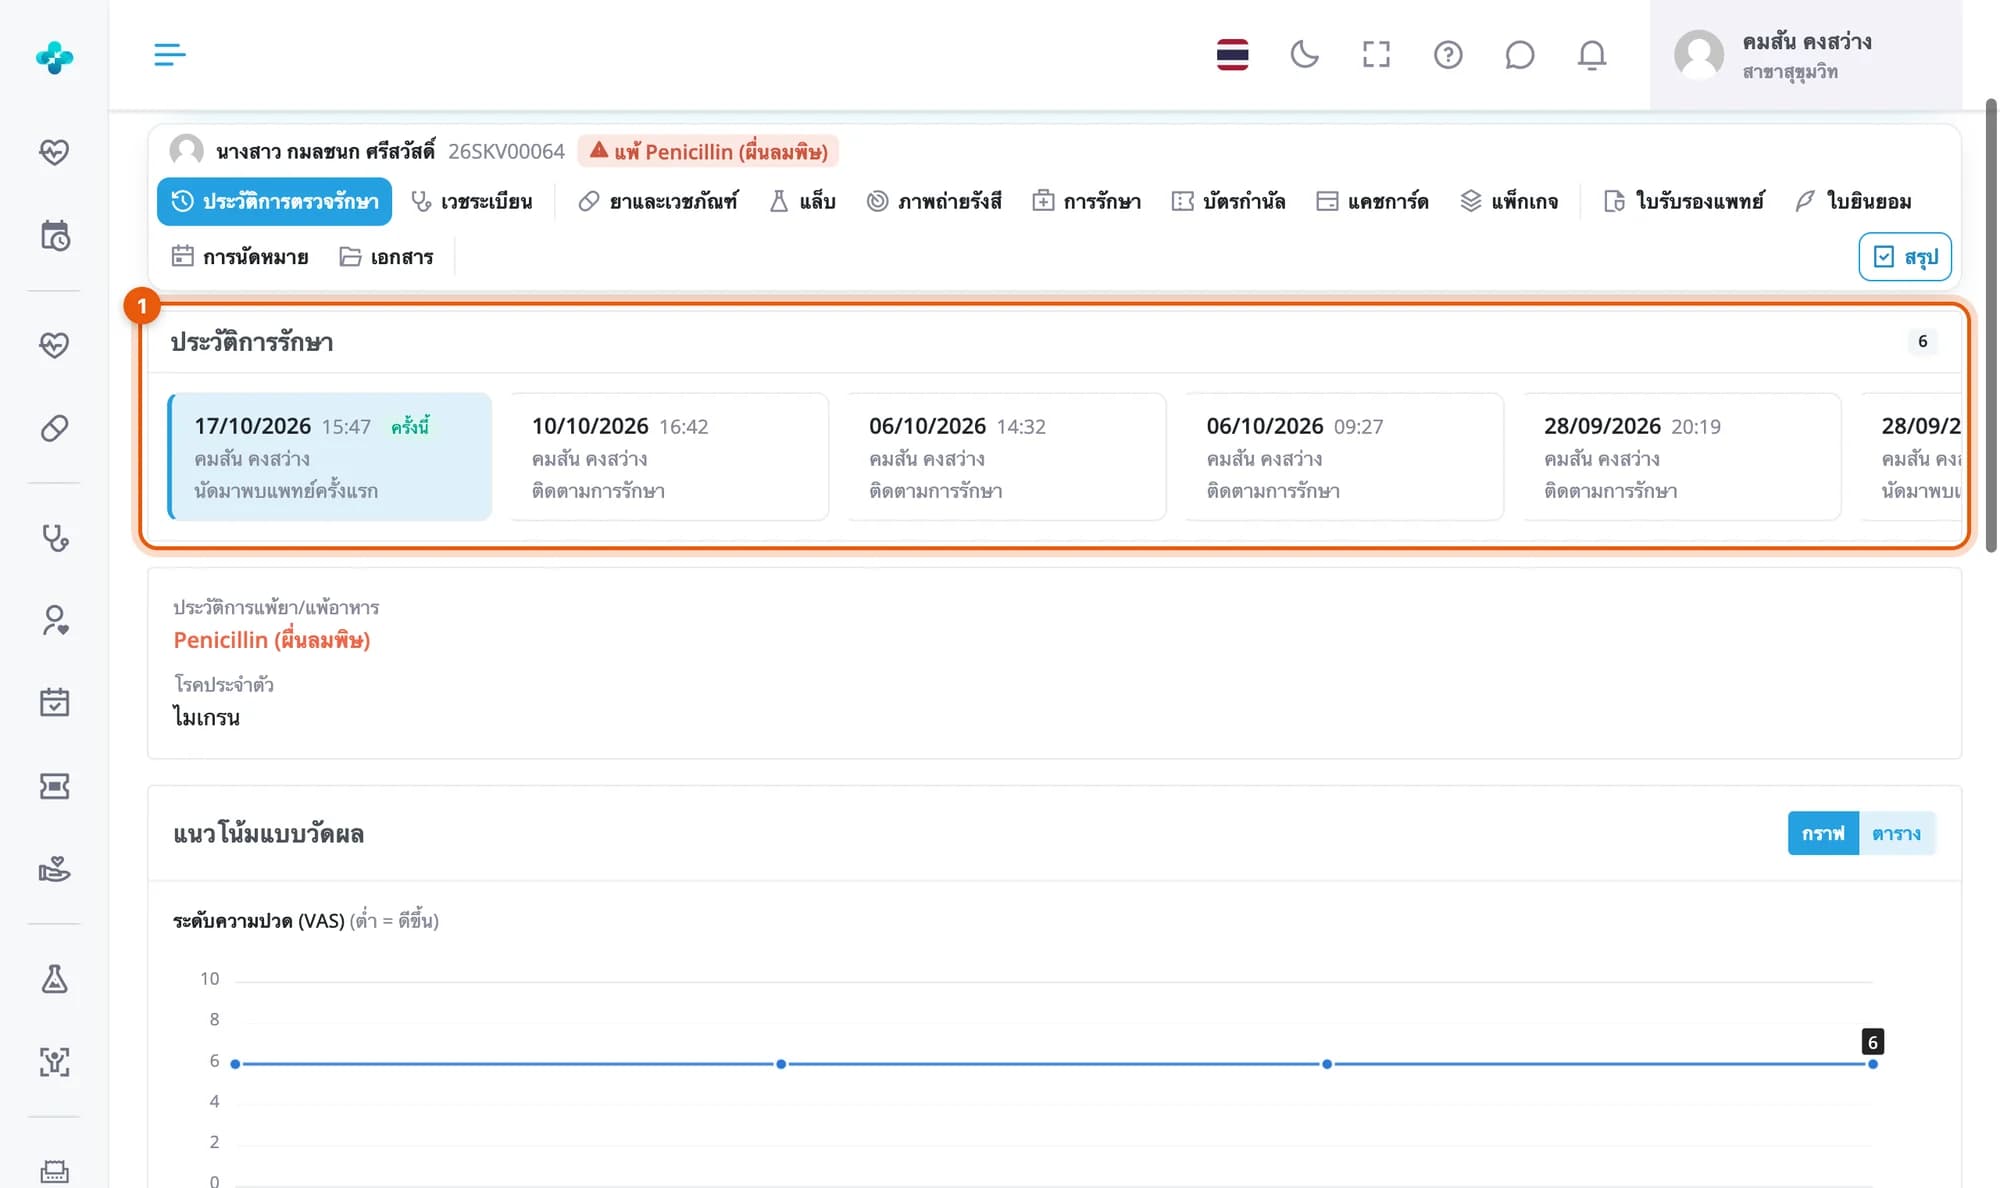The height and width of the screenshot is (1188, 2000).
Task: Open the pill medication sidebar icon
Action: (x=54, y=428)
